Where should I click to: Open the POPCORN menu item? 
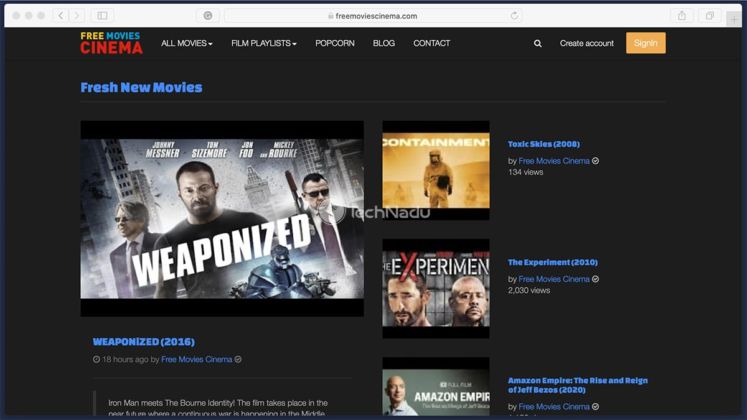[x=334, y=43]
